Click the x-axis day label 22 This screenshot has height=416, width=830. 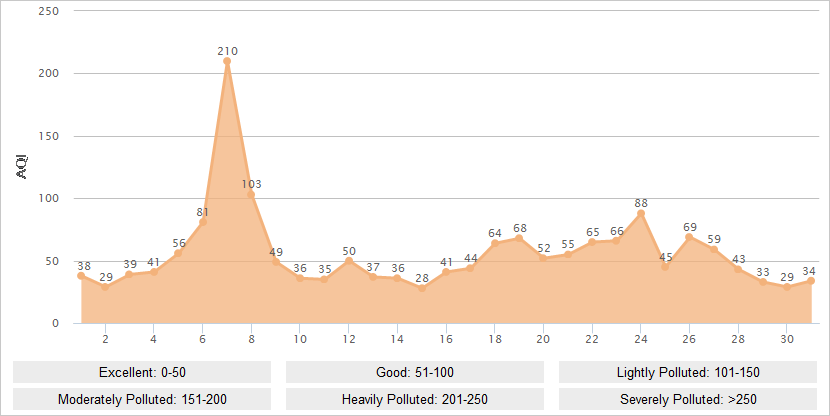[592, 339]
